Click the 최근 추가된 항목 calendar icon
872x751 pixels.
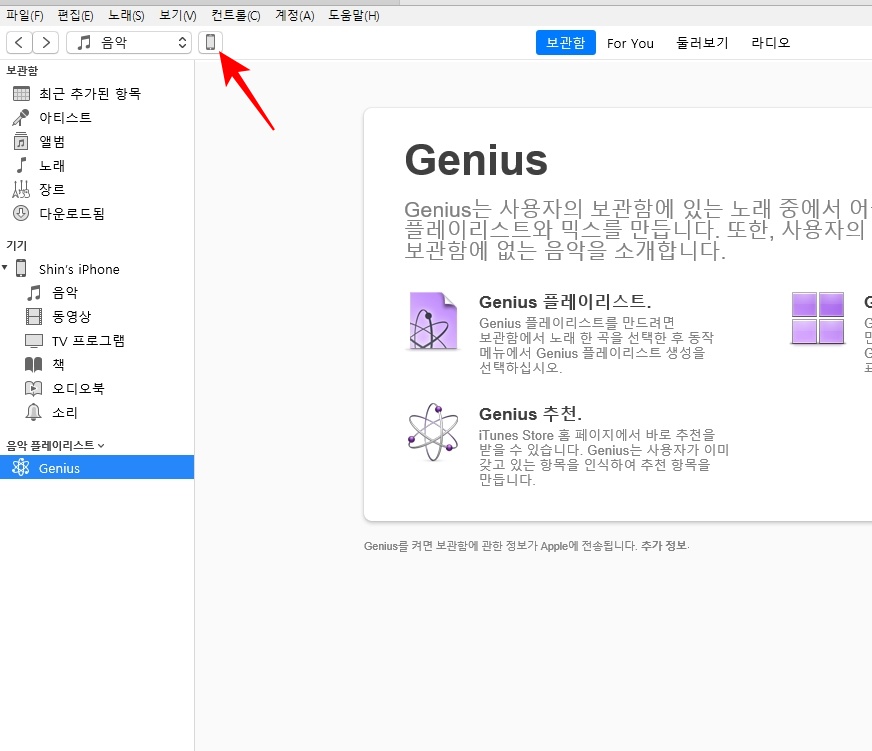[x=21, y=93]
